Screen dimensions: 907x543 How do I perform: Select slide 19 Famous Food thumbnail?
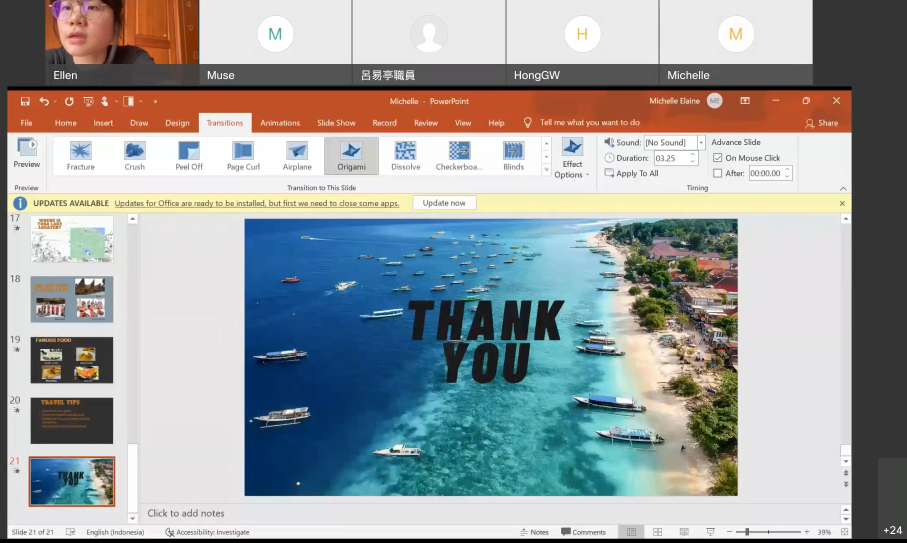72,360
